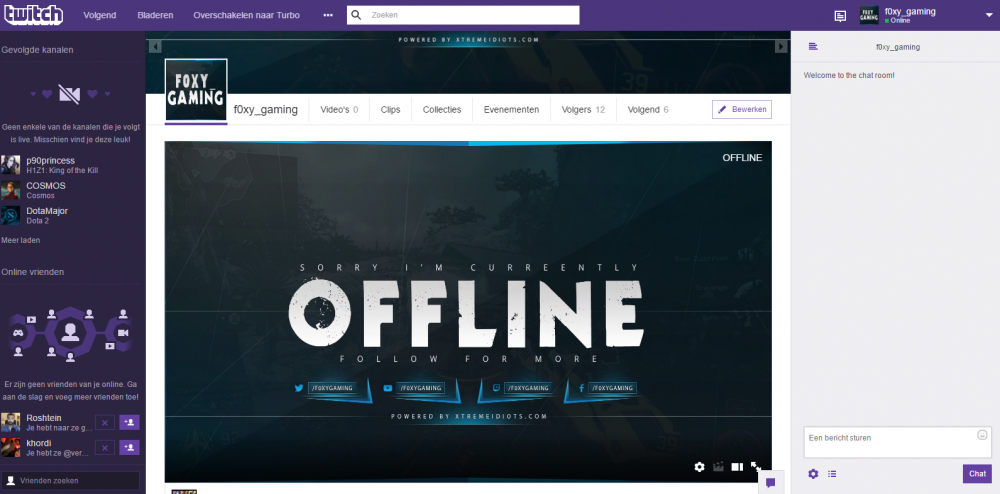Add Roshtein as friend
This screenshot has width=1000, height=494.
pos(129,422)
